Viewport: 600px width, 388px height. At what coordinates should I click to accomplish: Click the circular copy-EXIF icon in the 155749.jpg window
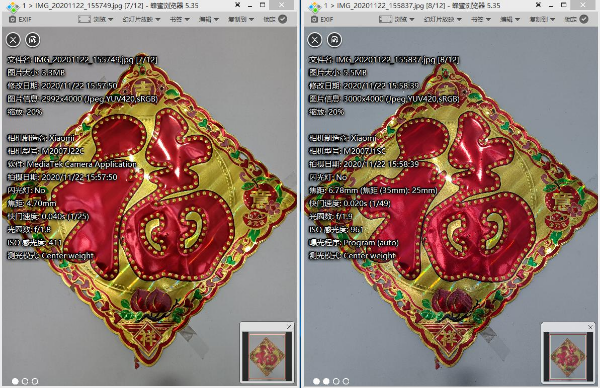[33, 40]
